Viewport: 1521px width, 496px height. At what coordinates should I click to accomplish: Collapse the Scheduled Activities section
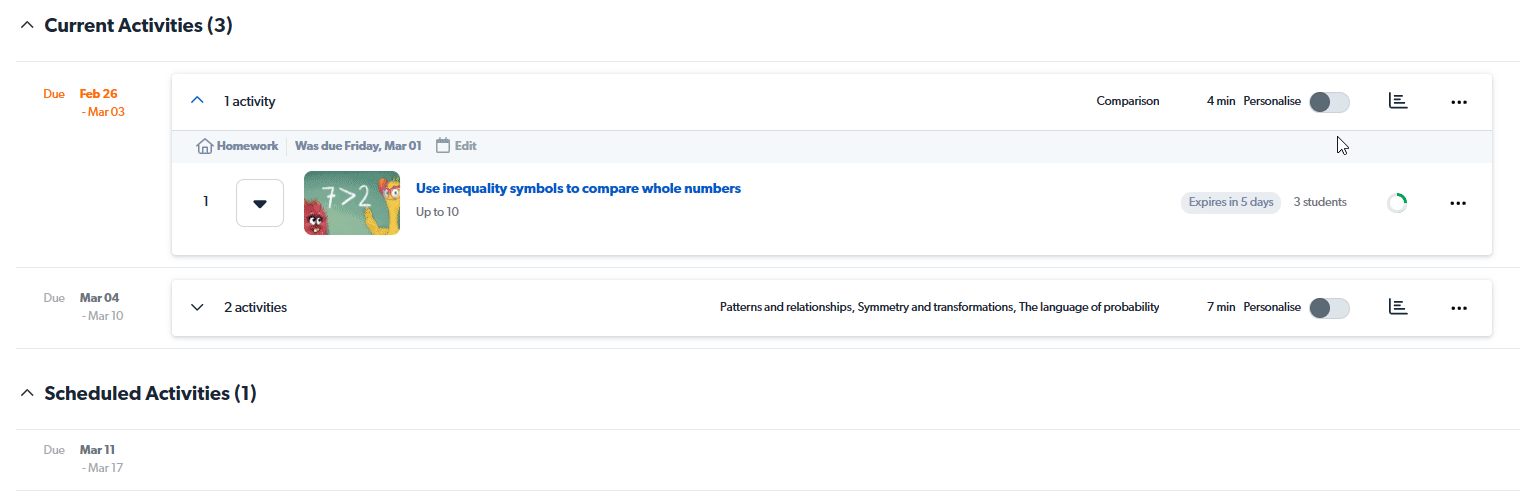tap(27, 394)
